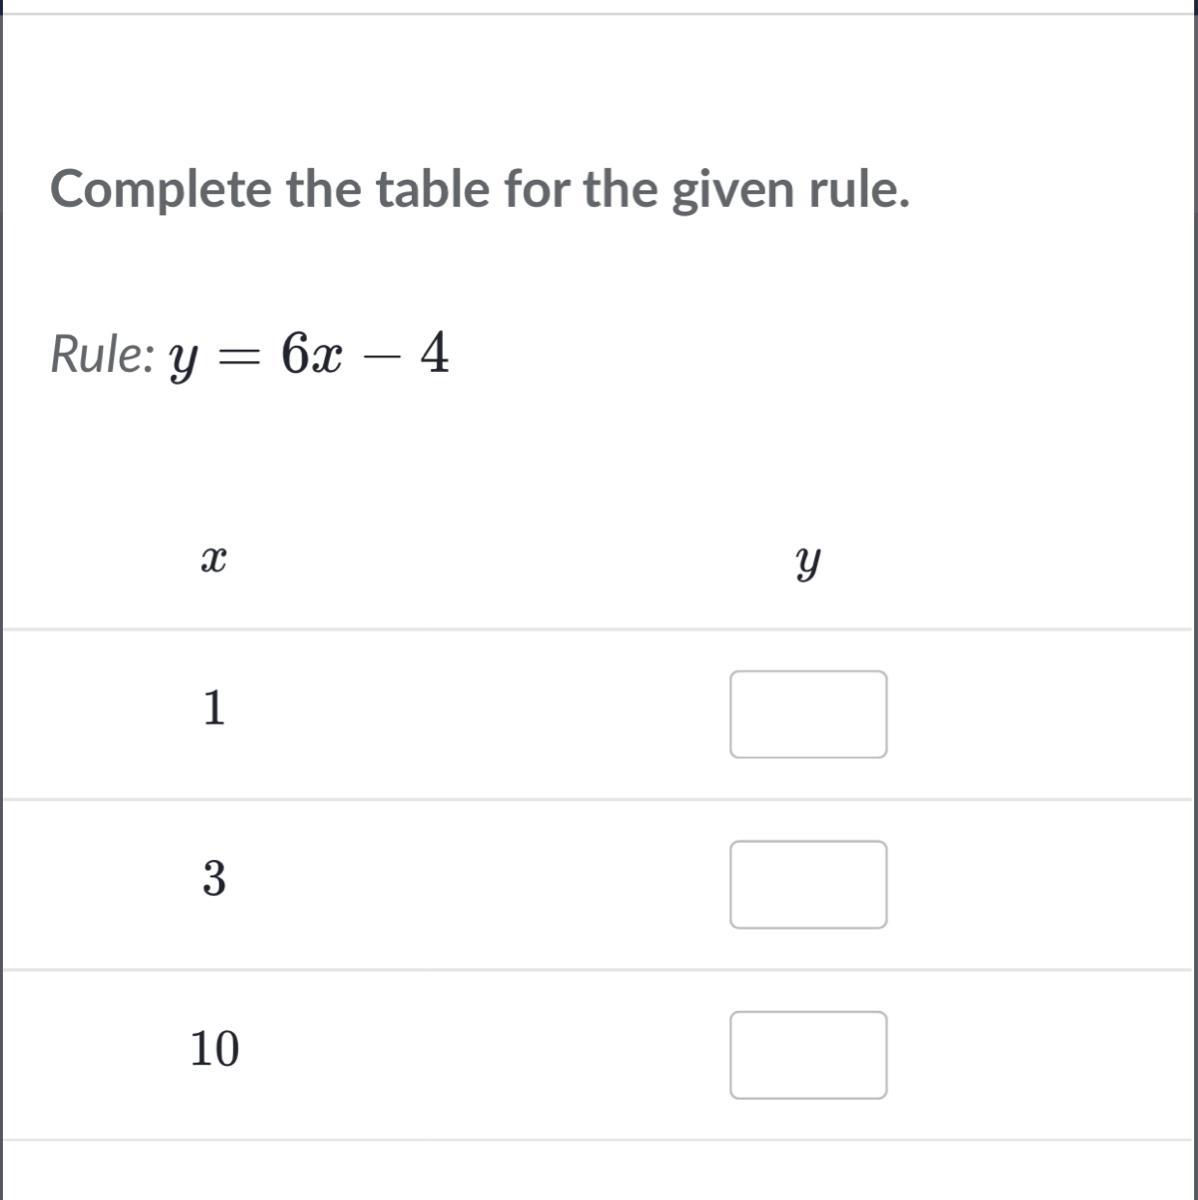Image resolution: width=1198 pixels, height=1200 pixels.
Task: Select the x value 10 in the table
Action: click(x=215, y=1049)
